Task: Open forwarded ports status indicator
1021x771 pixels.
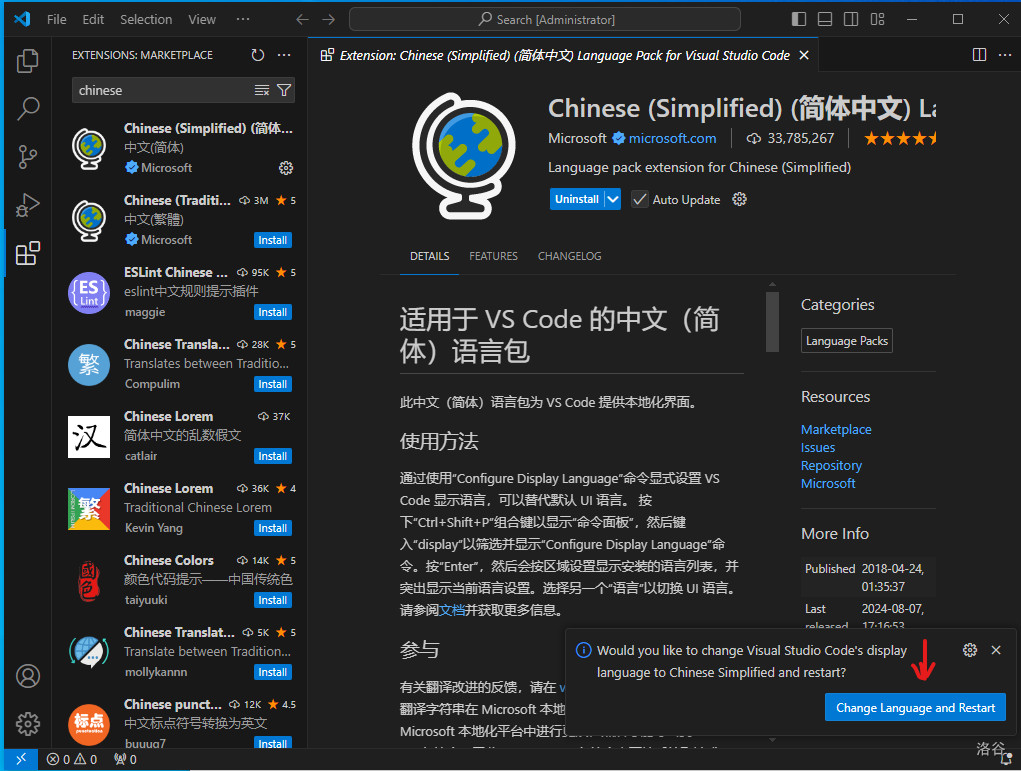Action: point(125,759)
